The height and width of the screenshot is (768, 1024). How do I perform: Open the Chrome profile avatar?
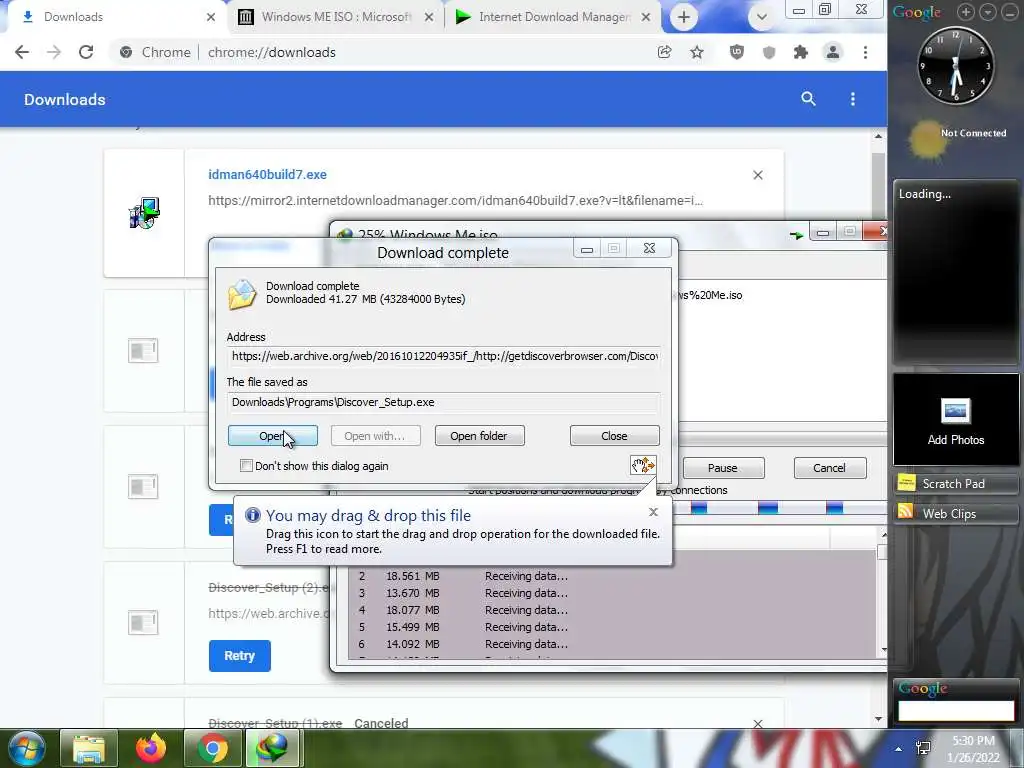coord(833,52)
